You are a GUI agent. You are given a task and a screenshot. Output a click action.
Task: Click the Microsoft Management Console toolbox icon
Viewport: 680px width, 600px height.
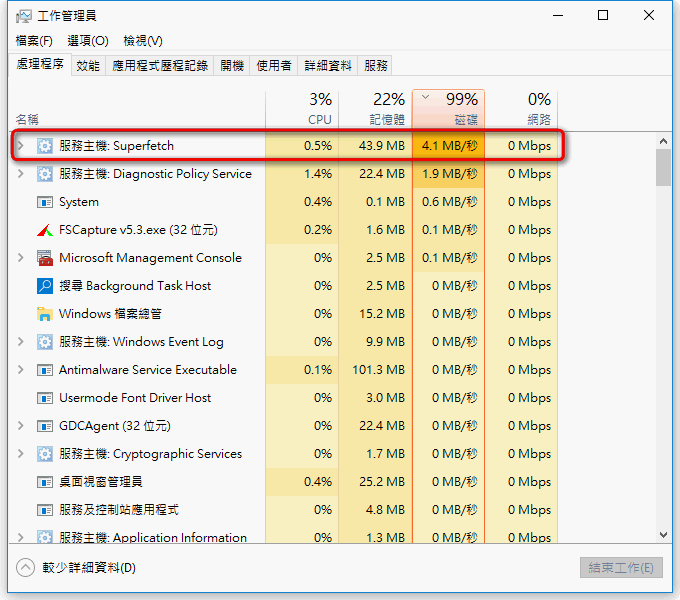[x=45, y=258]
